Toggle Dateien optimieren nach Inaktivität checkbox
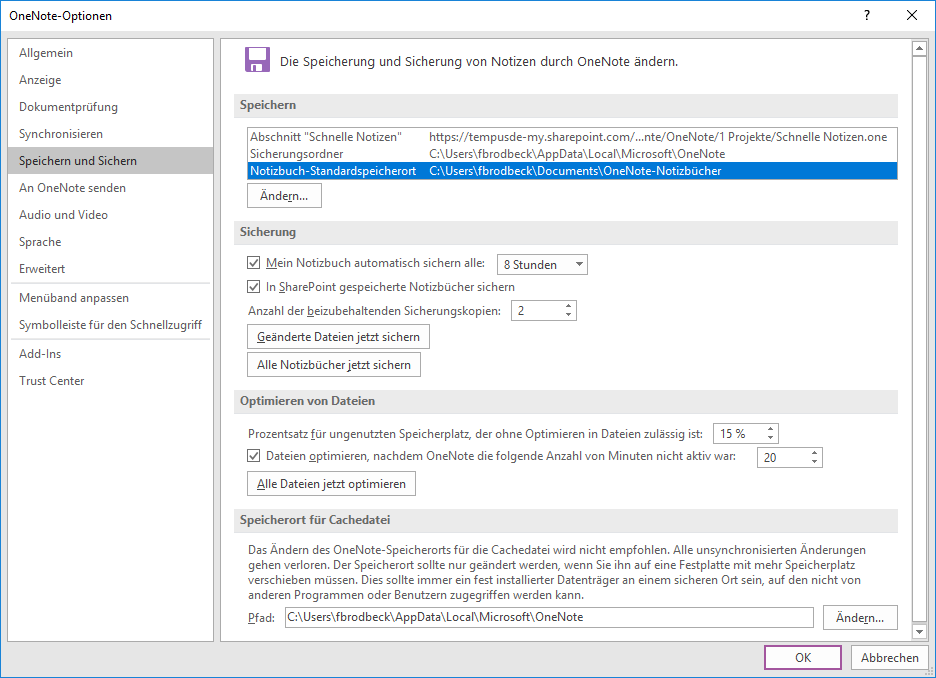936x678 pixels. pyautogui.click(x=254, y=456)
